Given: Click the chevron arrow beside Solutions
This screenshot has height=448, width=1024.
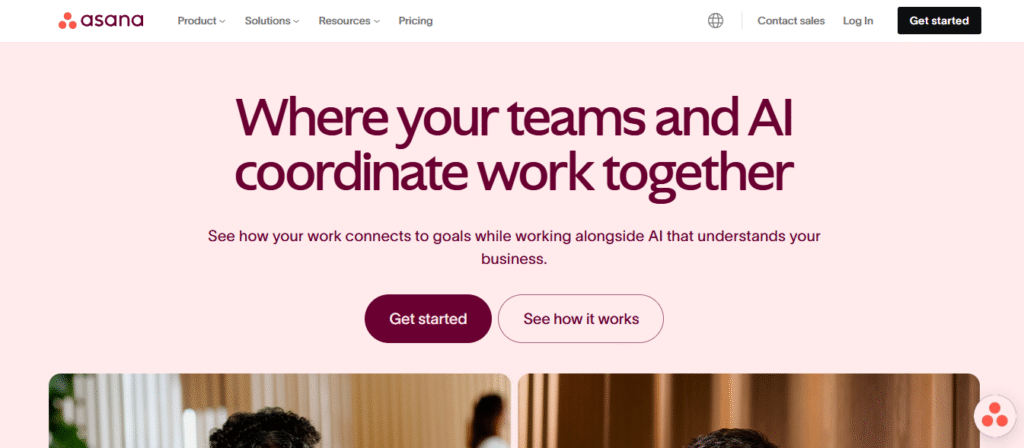Looking at the screenshot, I should point(296,21).
